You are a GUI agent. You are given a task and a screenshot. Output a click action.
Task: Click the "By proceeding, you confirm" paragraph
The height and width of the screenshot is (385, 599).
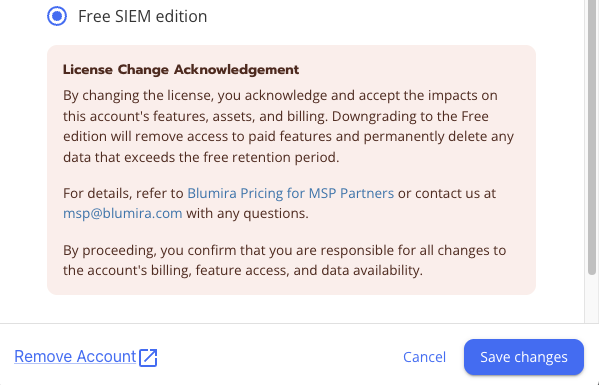(285, 260)
